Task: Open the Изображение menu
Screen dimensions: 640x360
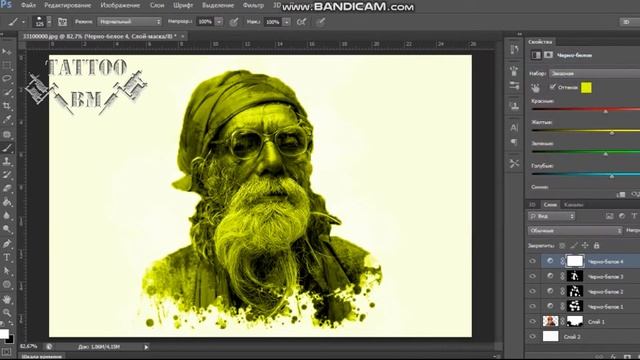Action: coord(120,5)
